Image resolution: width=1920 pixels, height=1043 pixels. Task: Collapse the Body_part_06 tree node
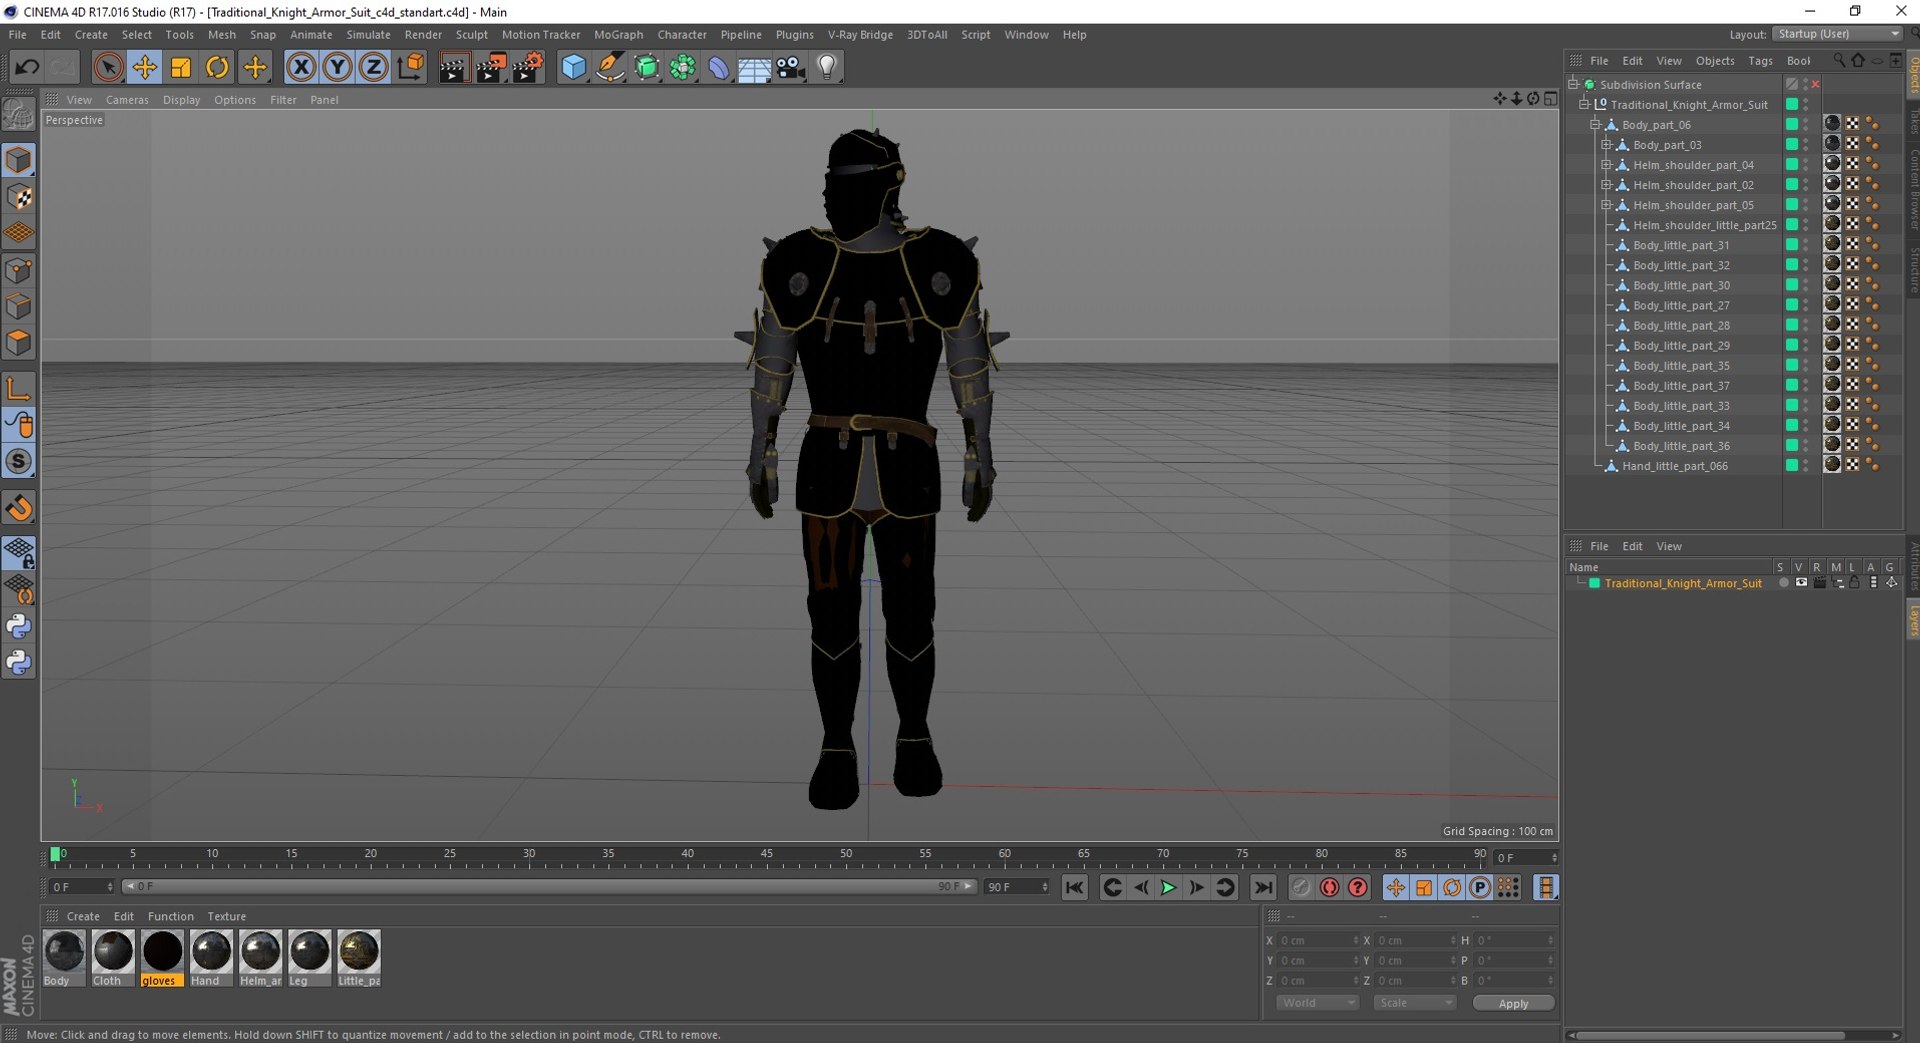pos(1596,124)
